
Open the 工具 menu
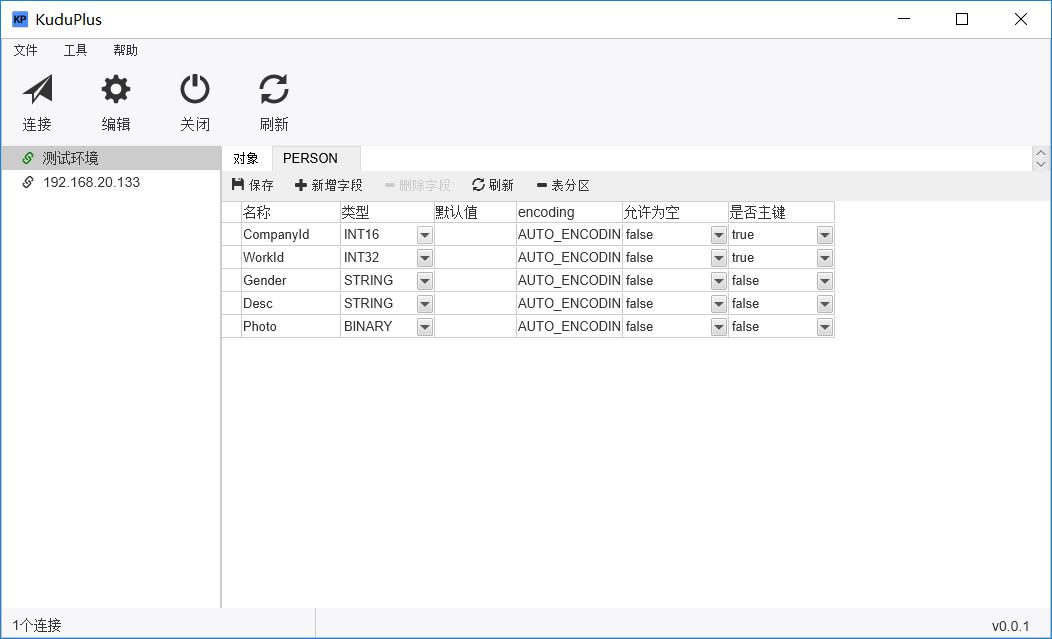75,50
